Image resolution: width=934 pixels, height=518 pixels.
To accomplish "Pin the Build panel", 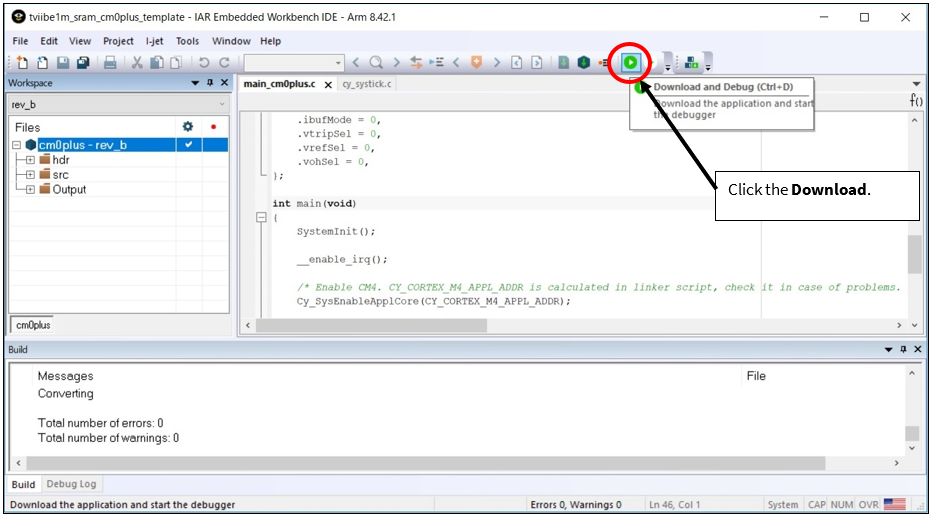I will click(x=903, y=350).
